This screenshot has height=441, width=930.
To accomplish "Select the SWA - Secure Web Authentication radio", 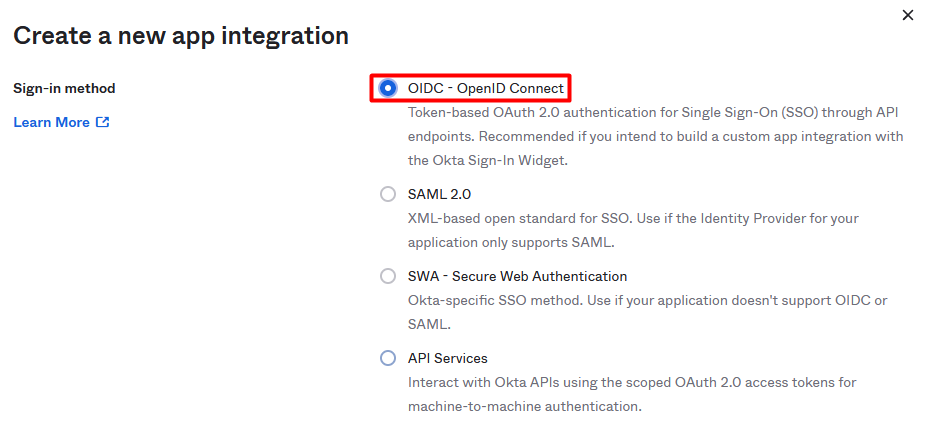I will tap(388, 276).
